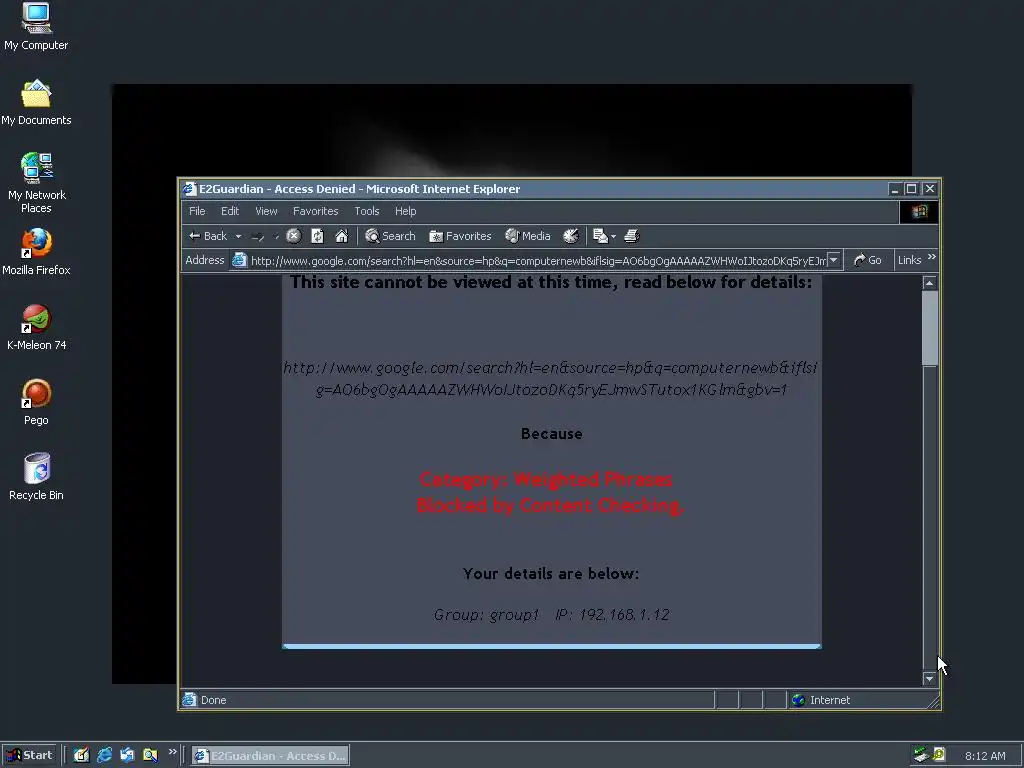Click the 'IP: 192.168.1.12' text
Viewport: 1024px width, 768px height.
point(612,615)
